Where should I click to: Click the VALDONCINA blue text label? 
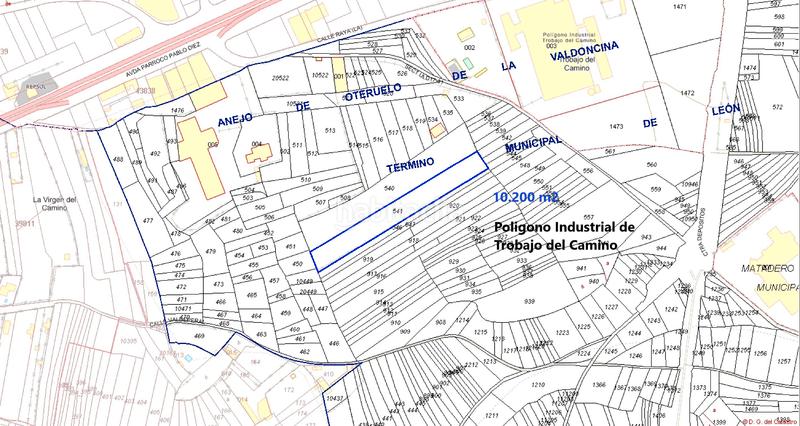[583, 46]
